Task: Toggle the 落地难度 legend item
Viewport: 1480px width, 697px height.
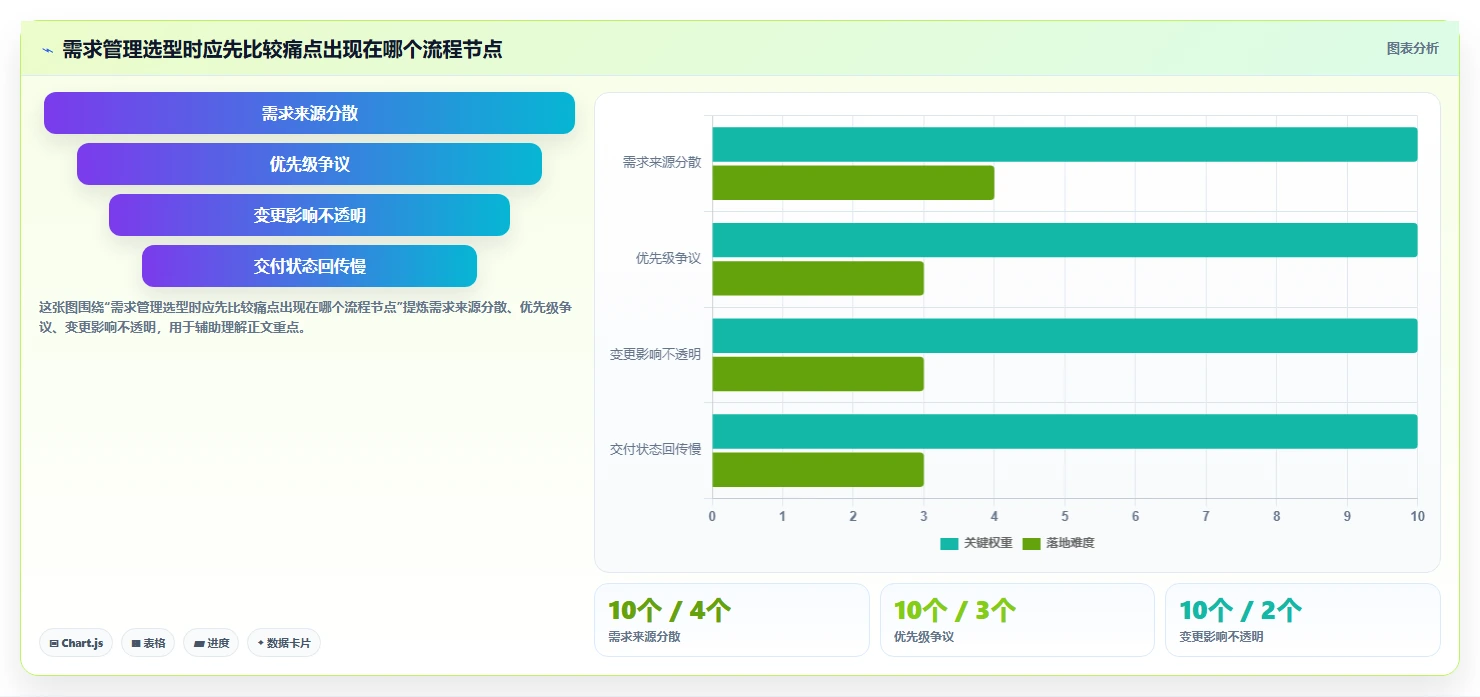Action: [x=1058, y=543]
